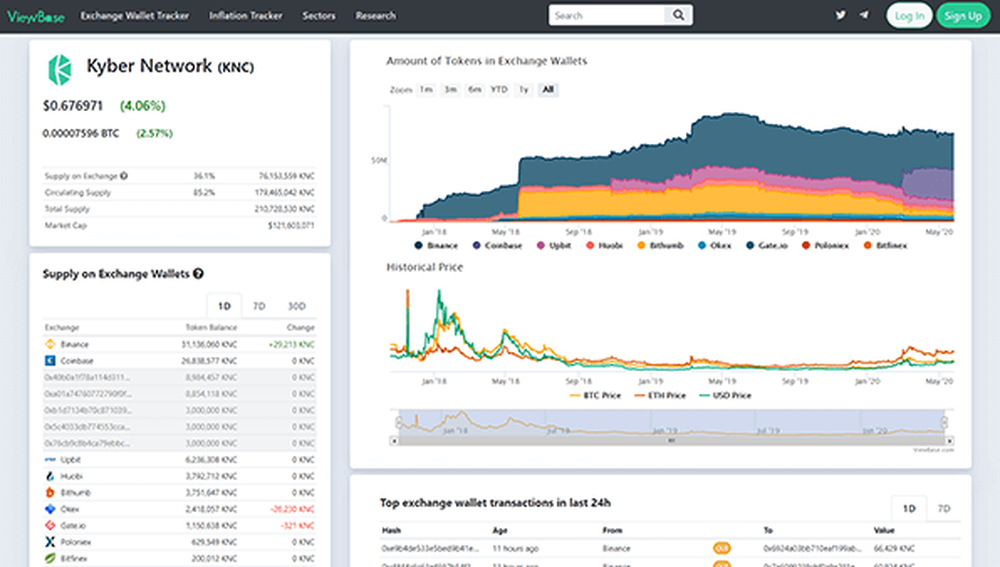1000x567 pixels.
Task: Toggle Huobi series in chart legend
Action: click(604, 246)
